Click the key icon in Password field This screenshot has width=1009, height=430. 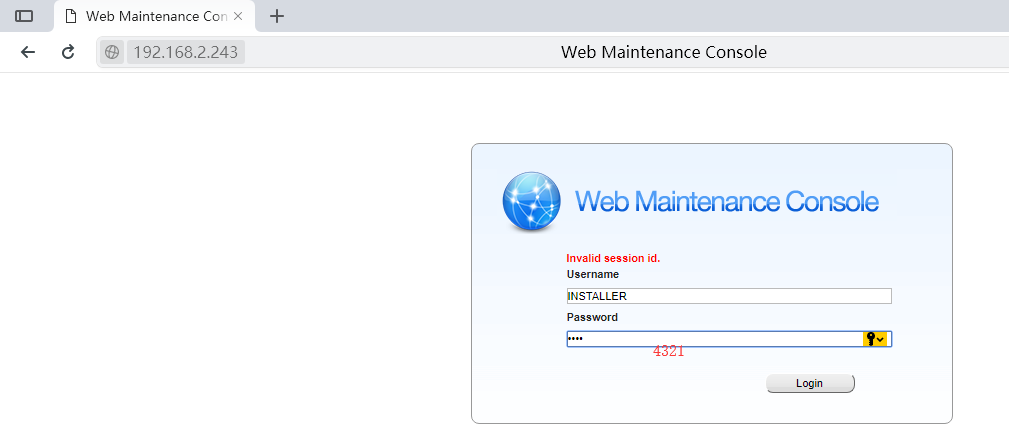tap(871, 339)
